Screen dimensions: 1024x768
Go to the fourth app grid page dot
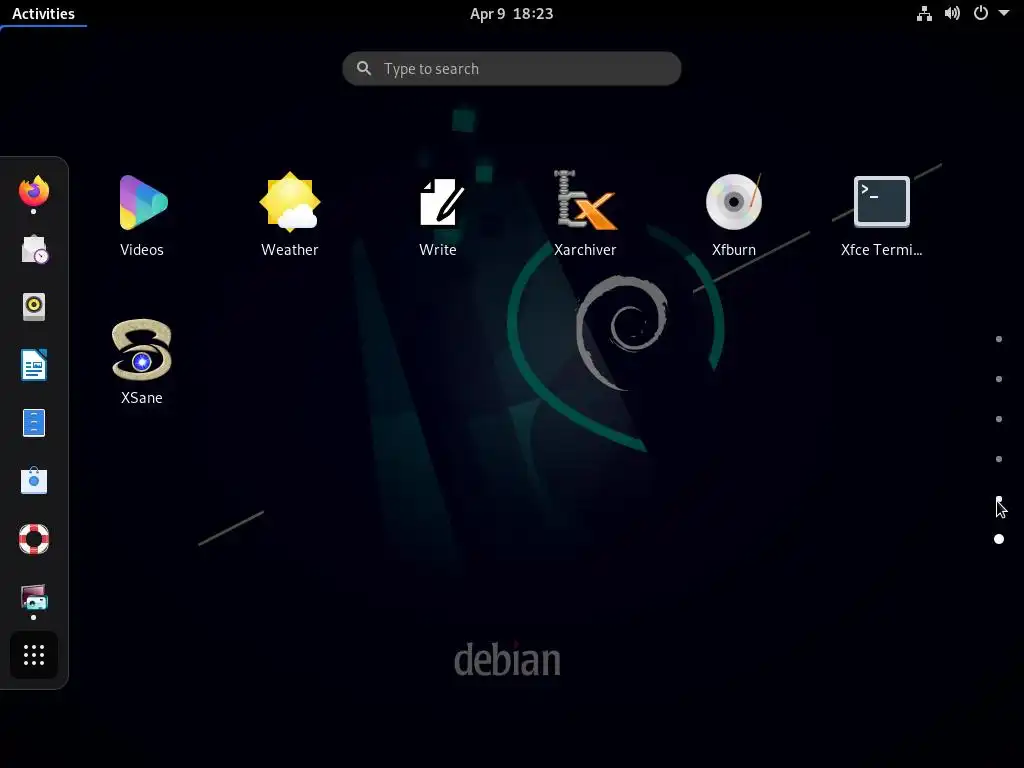click(999, 459)
